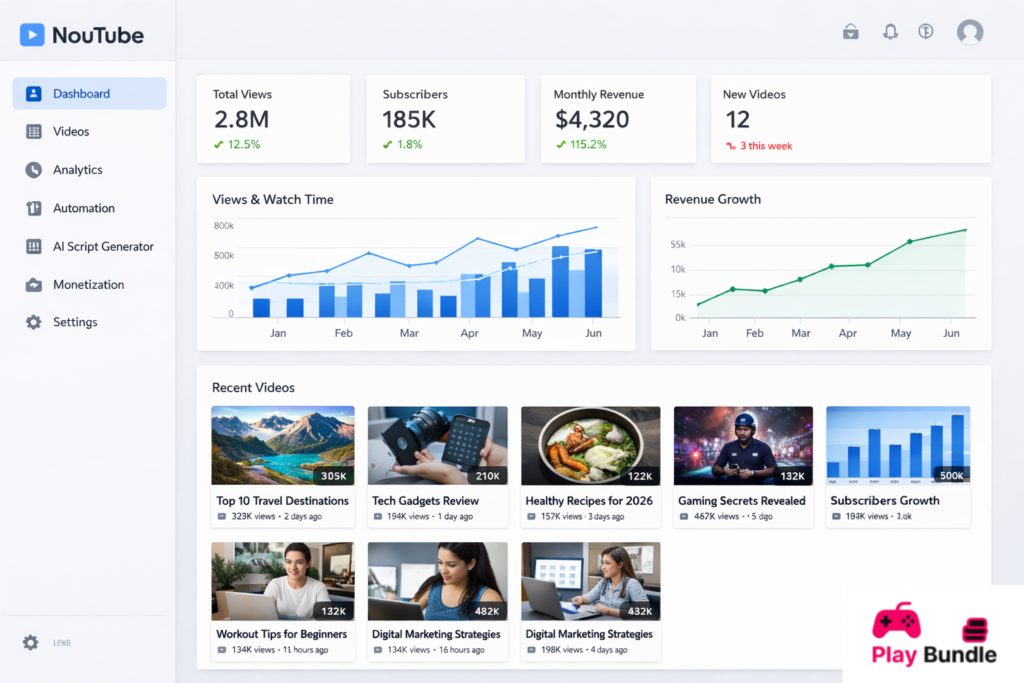Viewport: 1024px width, 683px height.
Task: Click the gear icon at sidebar bottom
Action: pyautogui.click(x=31, y=642)
